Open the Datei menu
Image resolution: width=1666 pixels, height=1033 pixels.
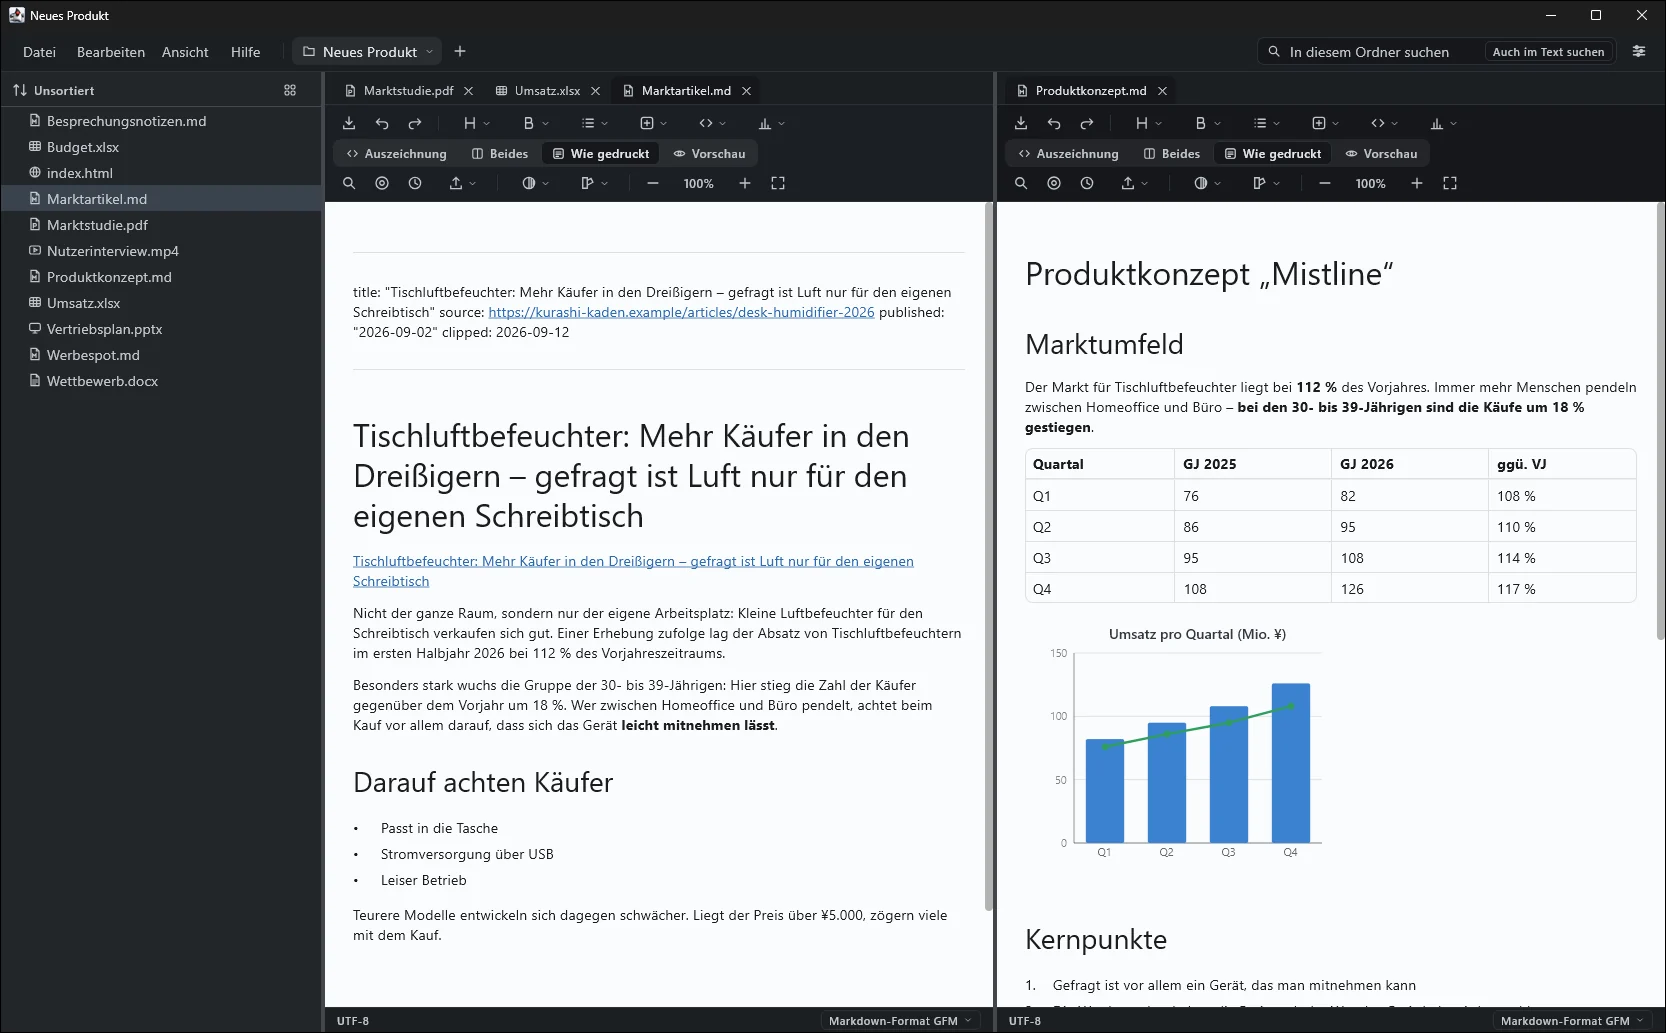39,52
